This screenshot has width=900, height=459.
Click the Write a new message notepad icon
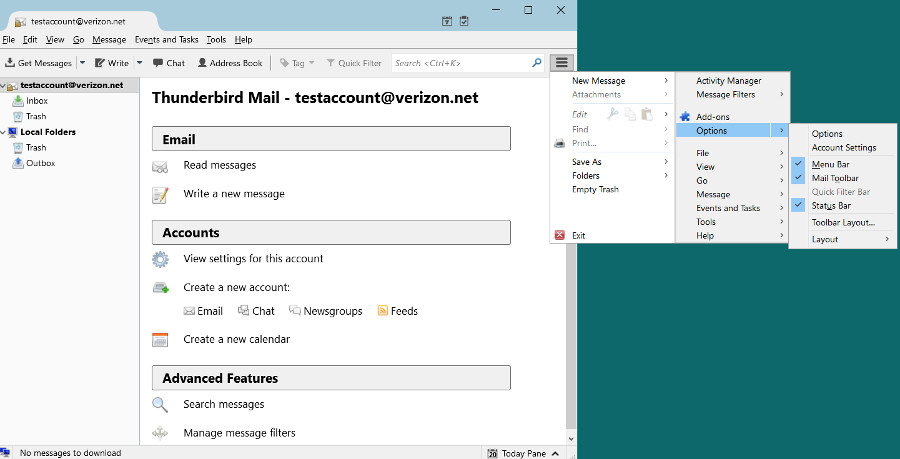click(160, 195)
